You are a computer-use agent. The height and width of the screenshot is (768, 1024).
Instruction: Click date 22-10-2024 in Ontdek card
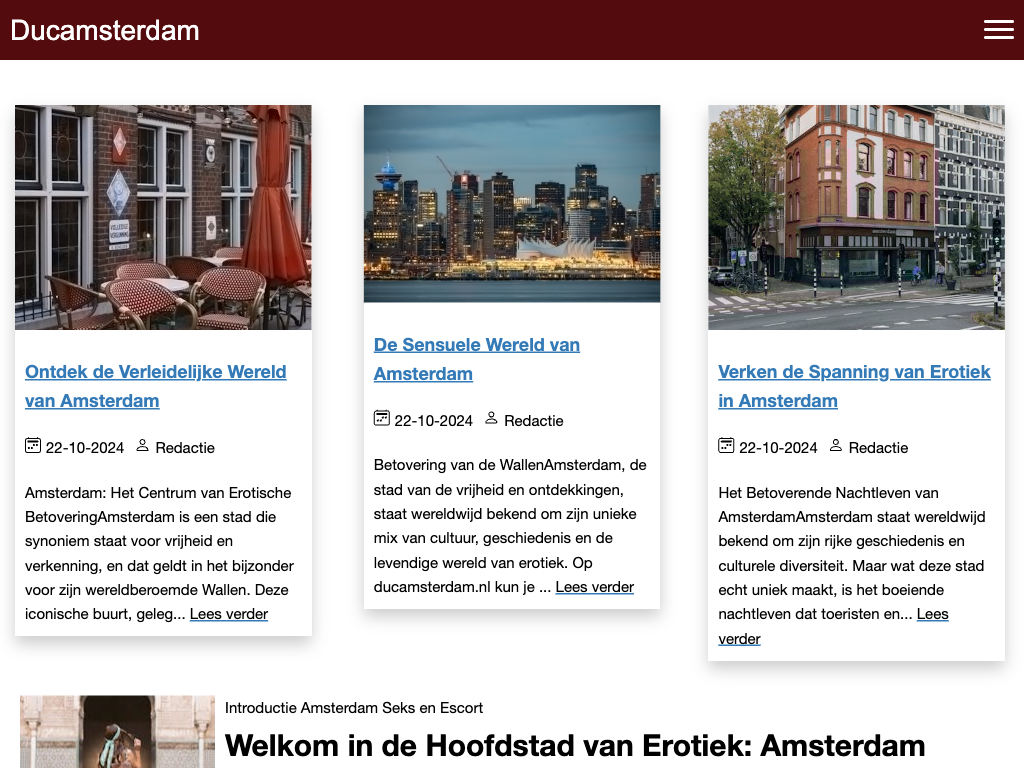tap(84, 448)
